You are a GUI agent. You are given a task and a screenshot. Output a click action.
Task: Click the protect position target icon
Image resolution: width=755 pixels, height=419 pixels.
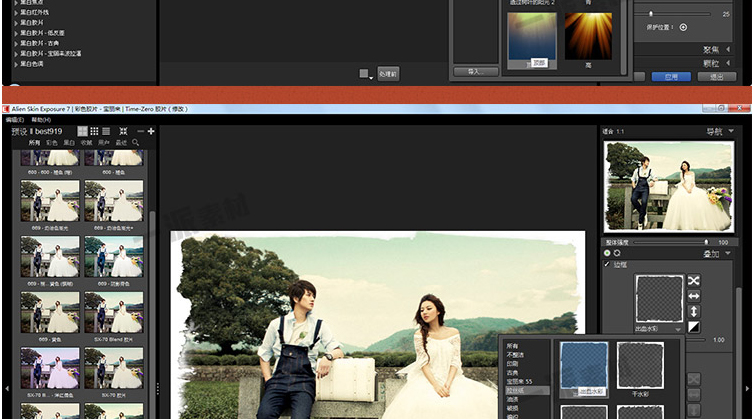(x=683, y=27)
